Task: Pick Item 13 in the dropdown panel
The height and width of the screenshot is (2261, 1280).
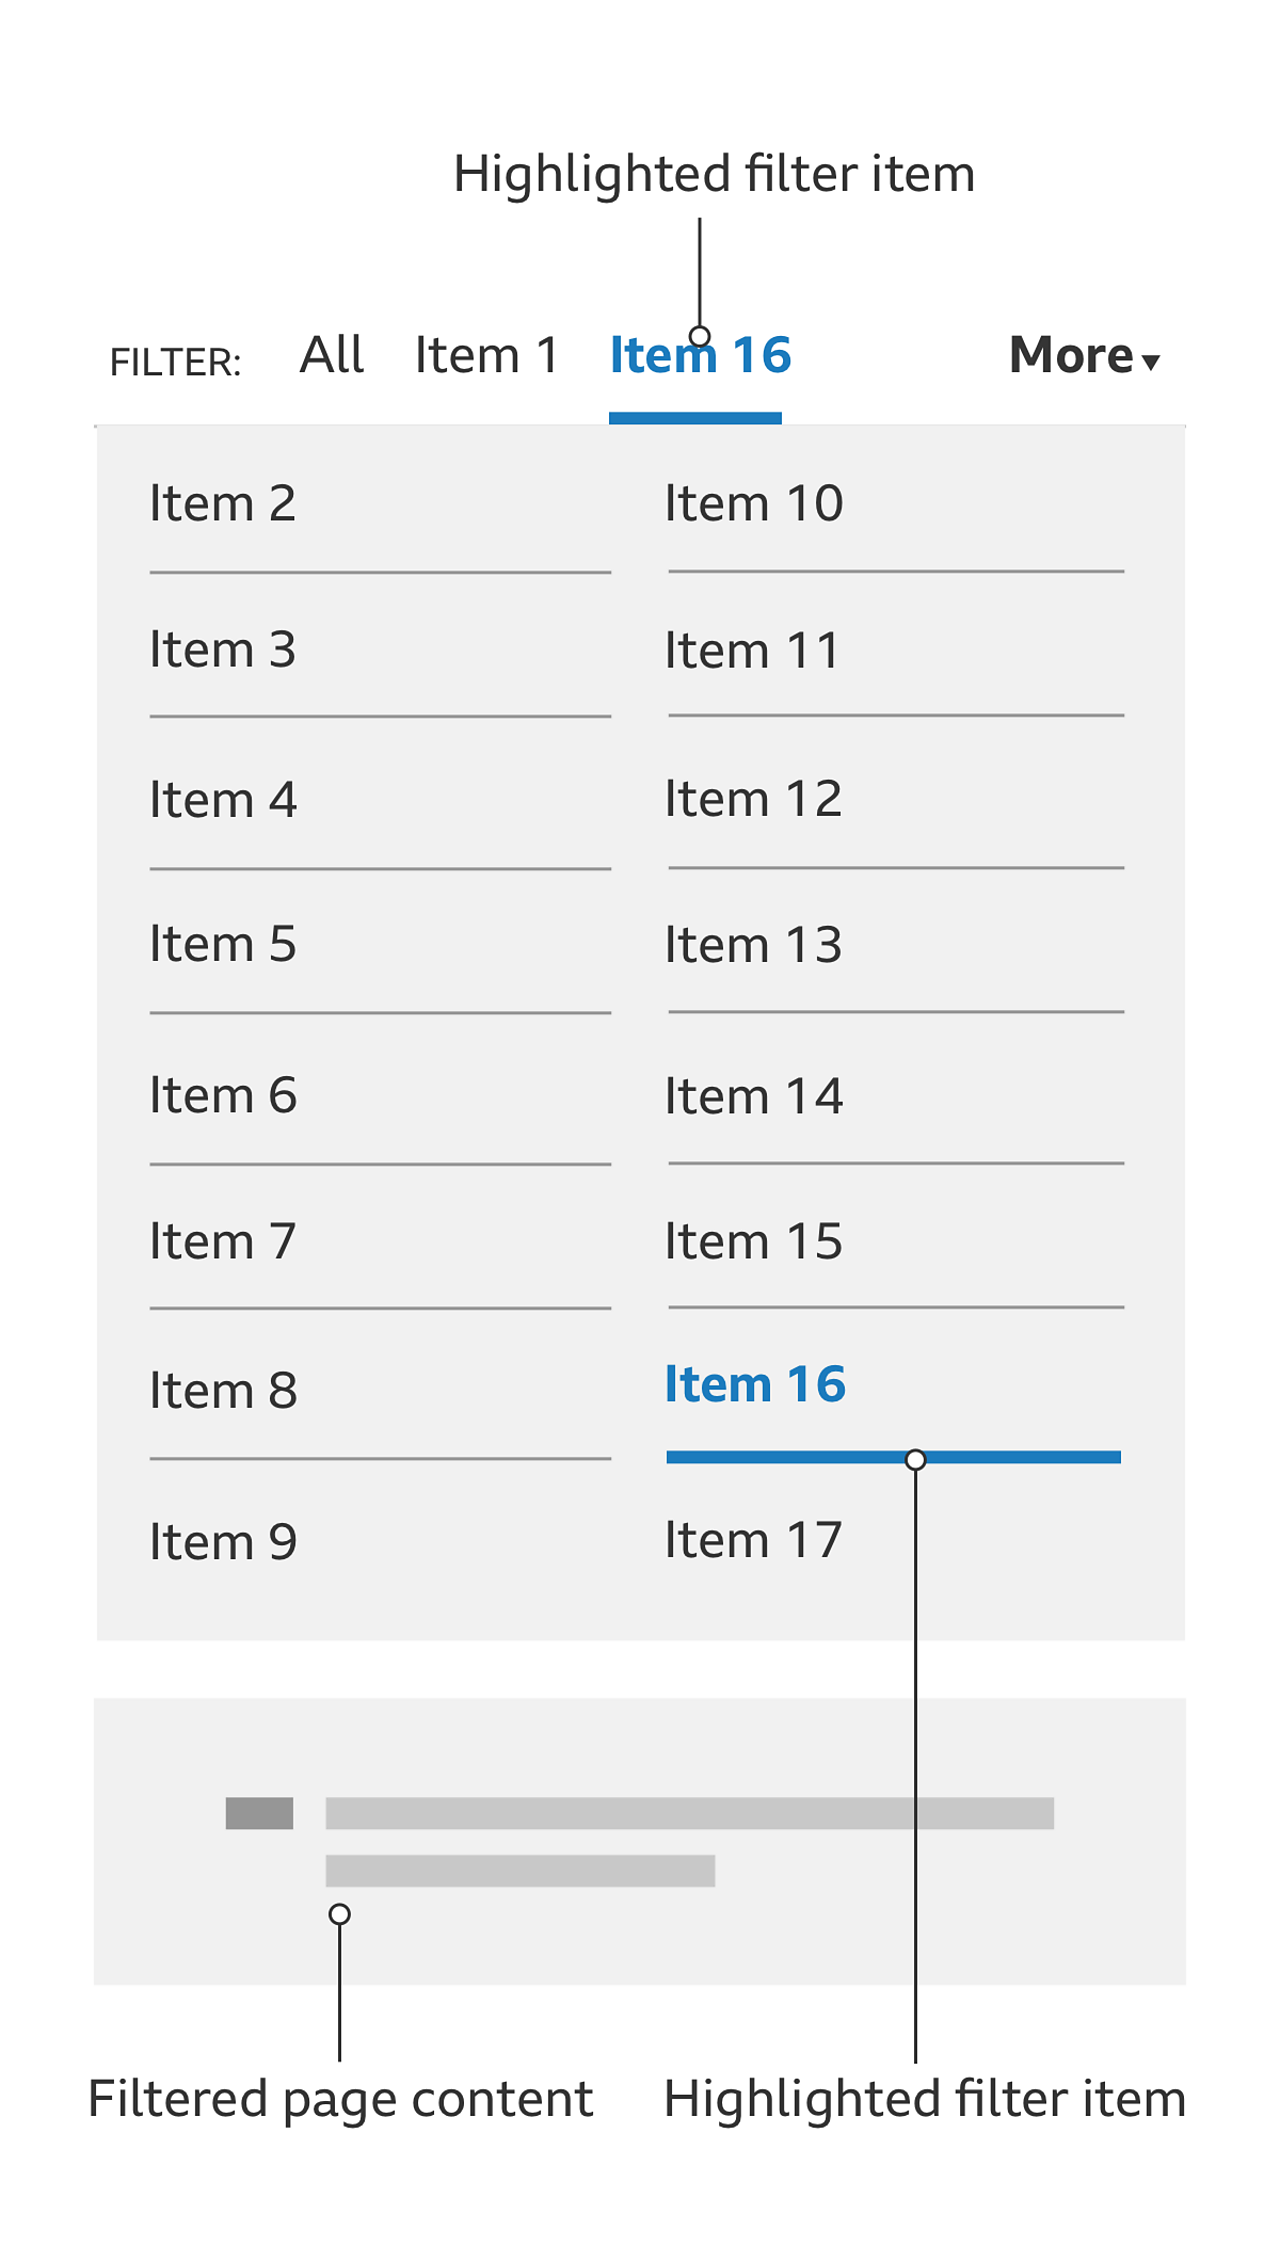Action: tap(753, 945)
